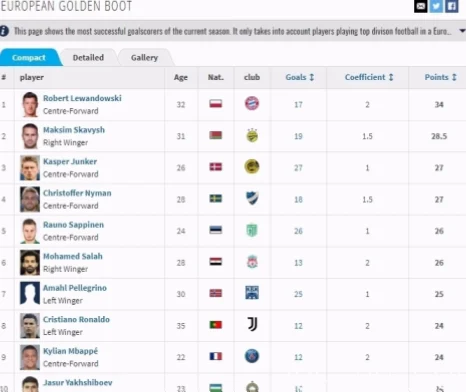Click the 'Nat.' column header

coord(216,77)
